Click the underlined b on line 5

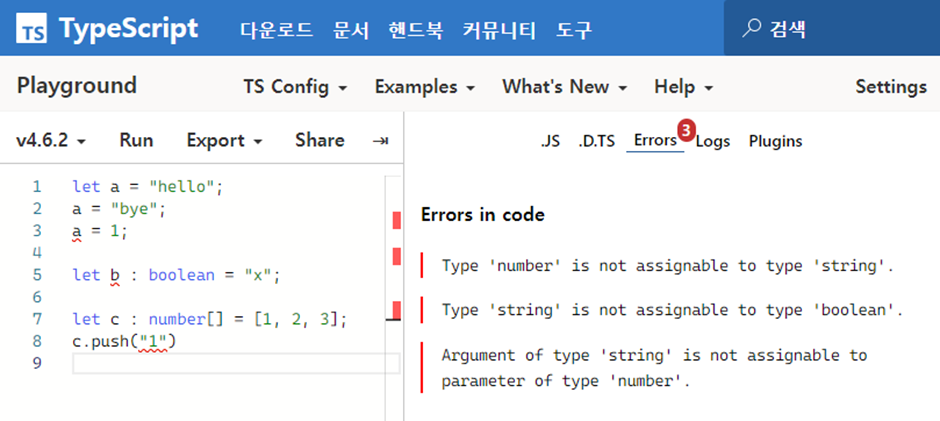tap(115, 275)
